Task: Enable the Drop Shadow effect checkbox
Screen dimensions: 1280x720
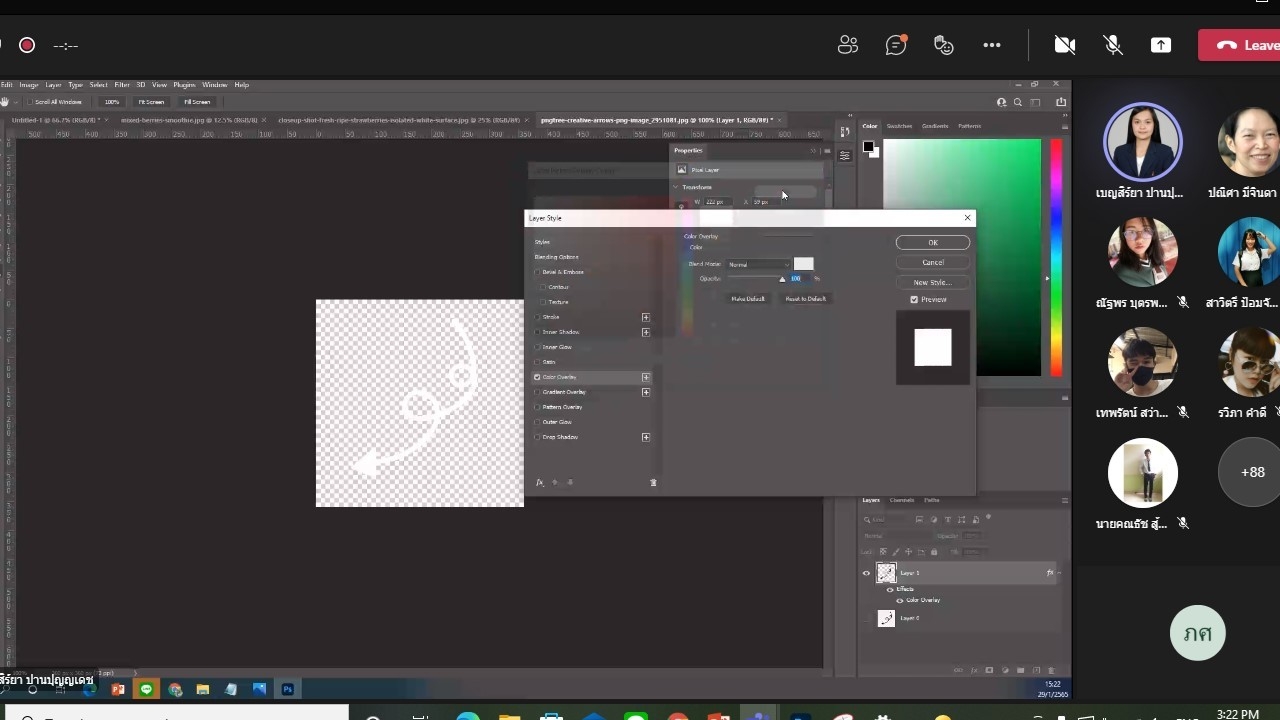Action: tap(537, 437)
